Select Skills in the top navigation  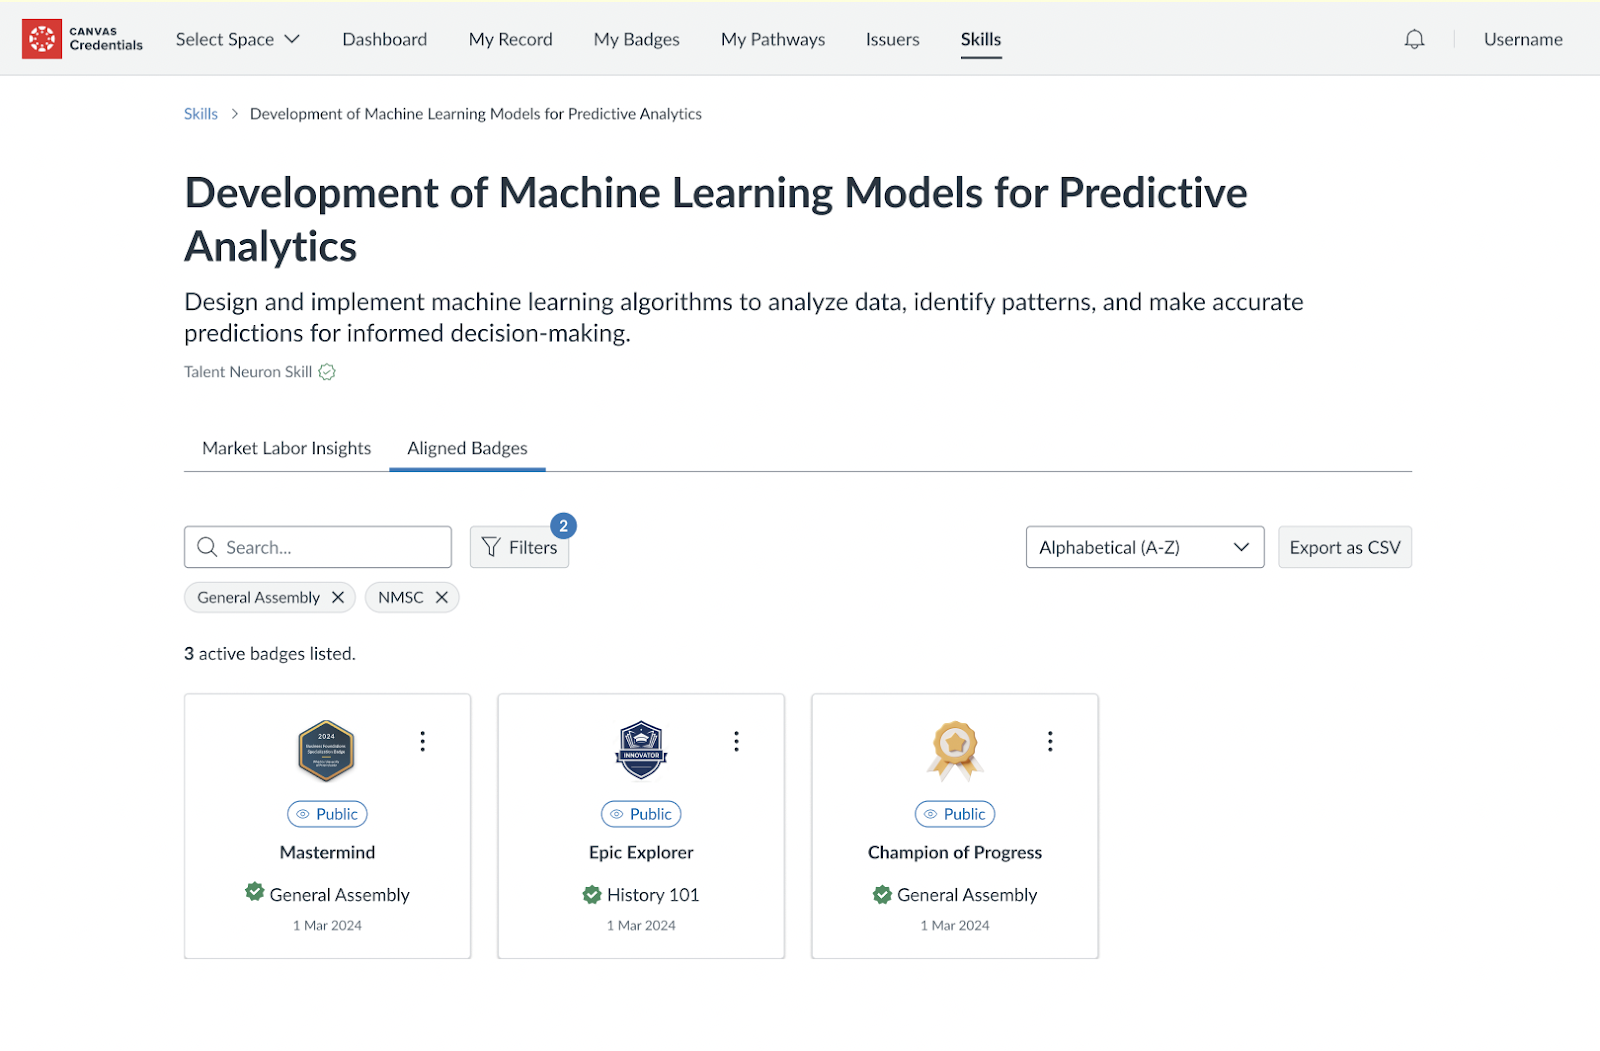(981, 39)
